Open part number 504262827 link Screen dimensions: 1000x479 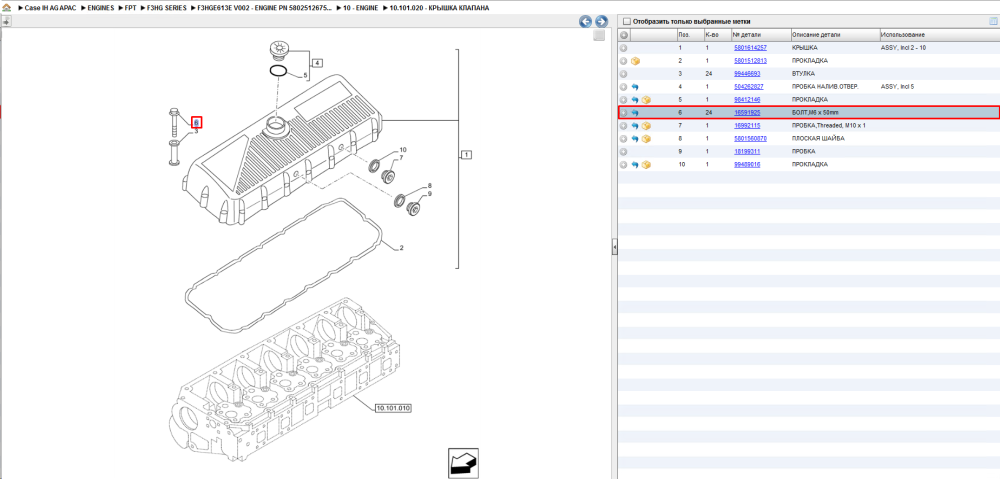click(749, 87)
